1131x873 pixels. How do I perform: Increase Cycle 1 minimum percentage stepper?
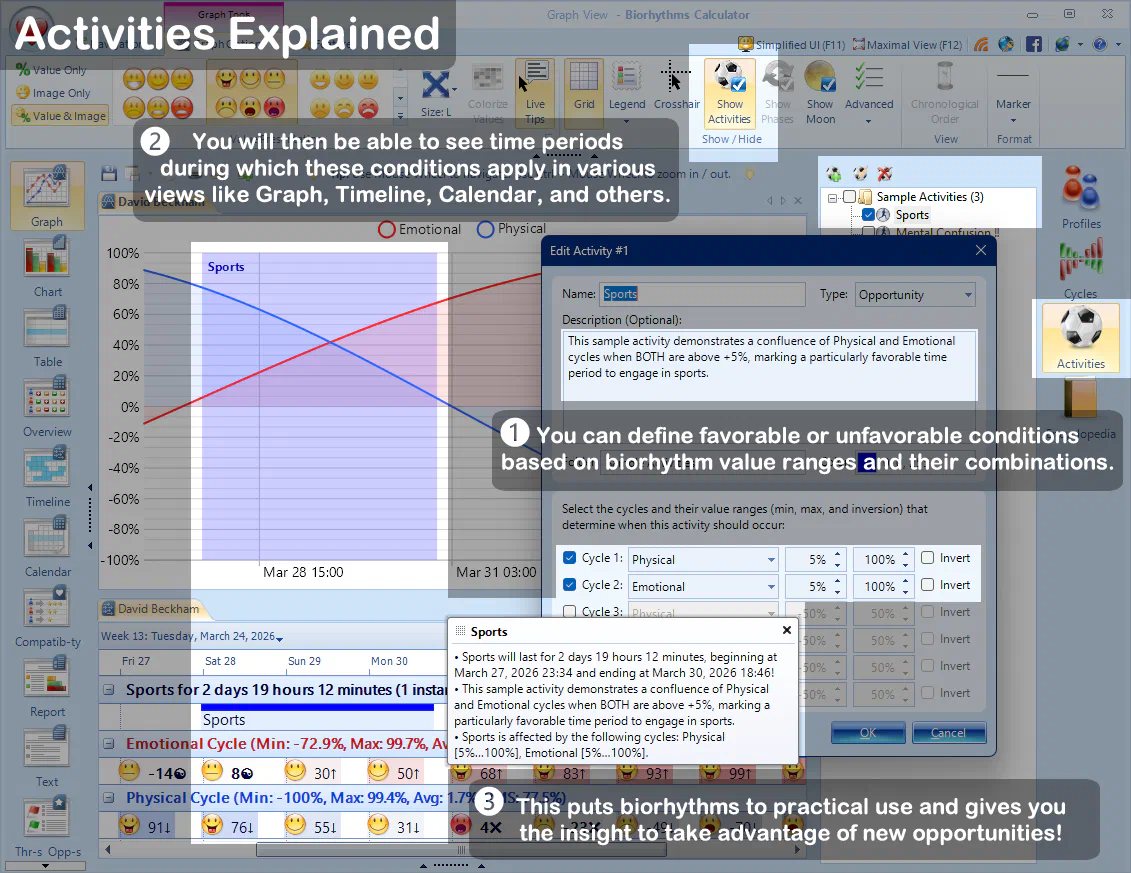pos(837,554)
